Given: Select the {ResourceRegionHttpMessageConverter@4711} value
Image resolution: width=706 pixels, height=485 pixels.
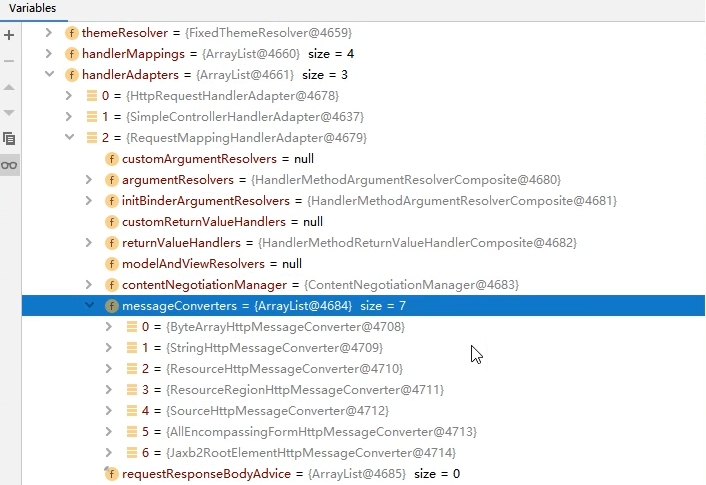Looking at the screenshot, I should (305, 390).
